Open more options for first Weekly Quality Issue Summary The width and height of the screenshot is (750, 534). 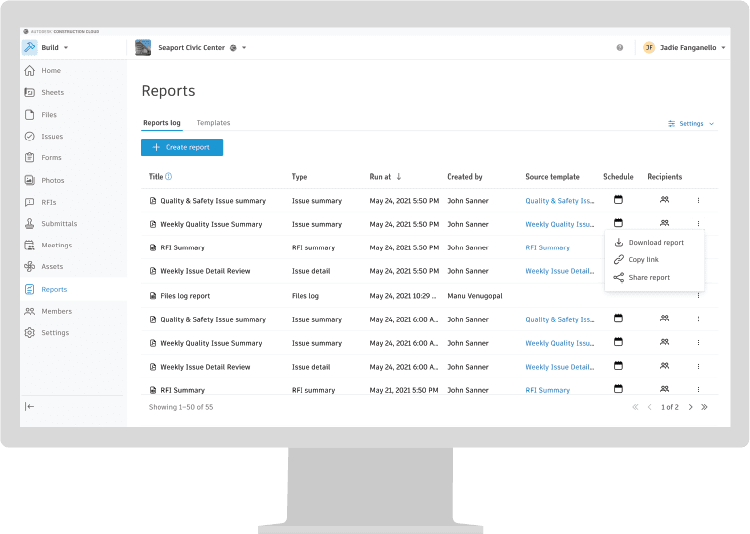698,223
